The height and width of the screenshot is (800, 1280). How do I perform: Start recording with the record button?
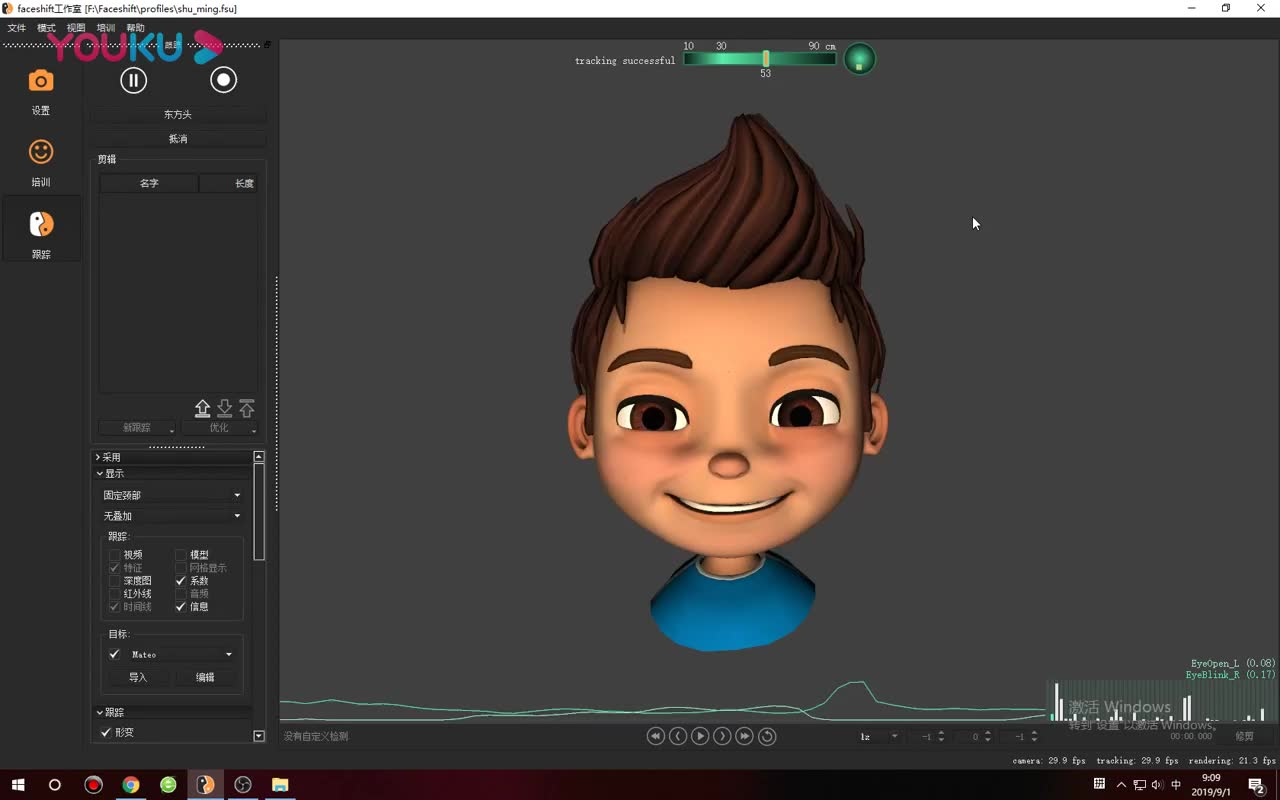pyautogui.click(x=223, y=80)
